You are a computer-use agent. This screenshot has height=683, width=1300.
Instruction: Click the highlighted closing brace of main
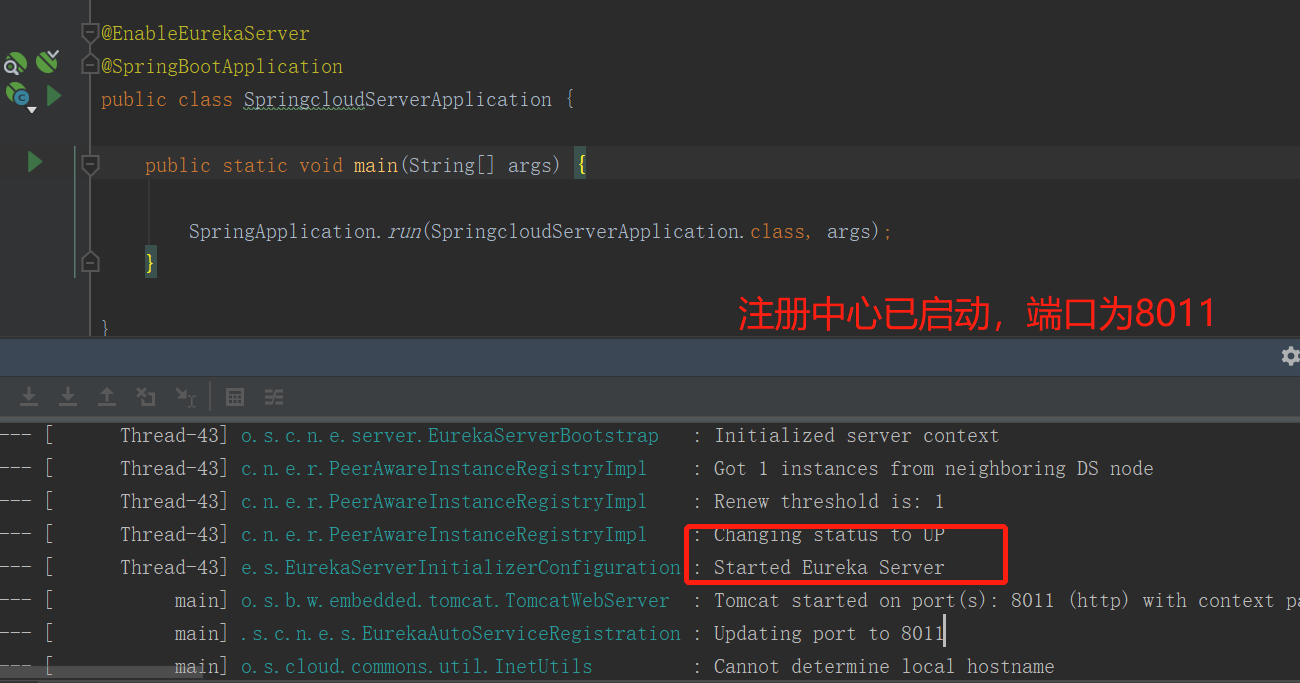(x=150, y=263)
